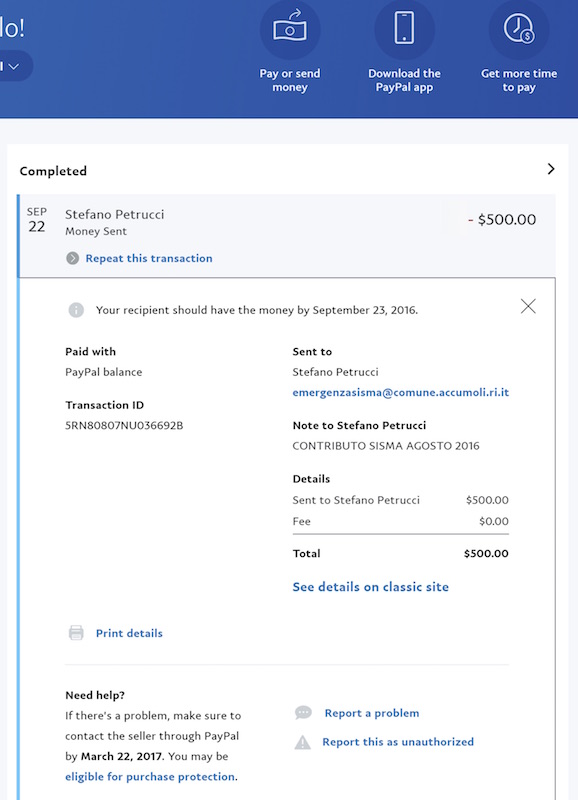The width and height of the screenshot is (578, 800).
Task: Open eligible for purchase protection link
Action: point(150,777)
